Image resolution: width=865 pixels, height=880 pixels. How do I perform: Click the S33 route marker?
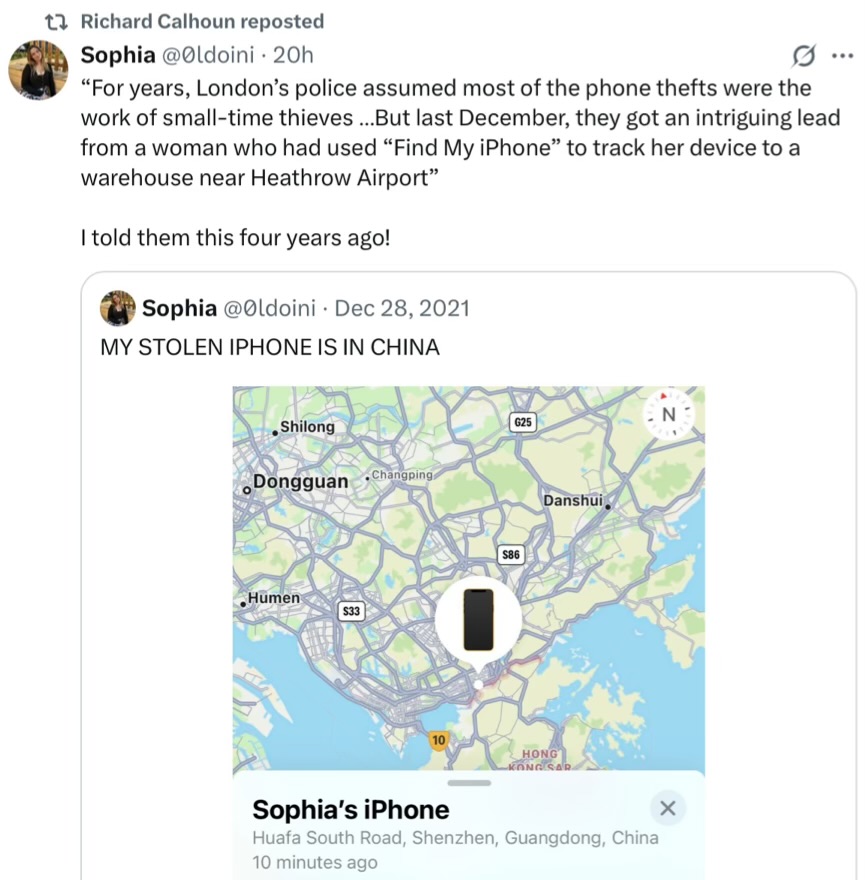coord(351,610)
